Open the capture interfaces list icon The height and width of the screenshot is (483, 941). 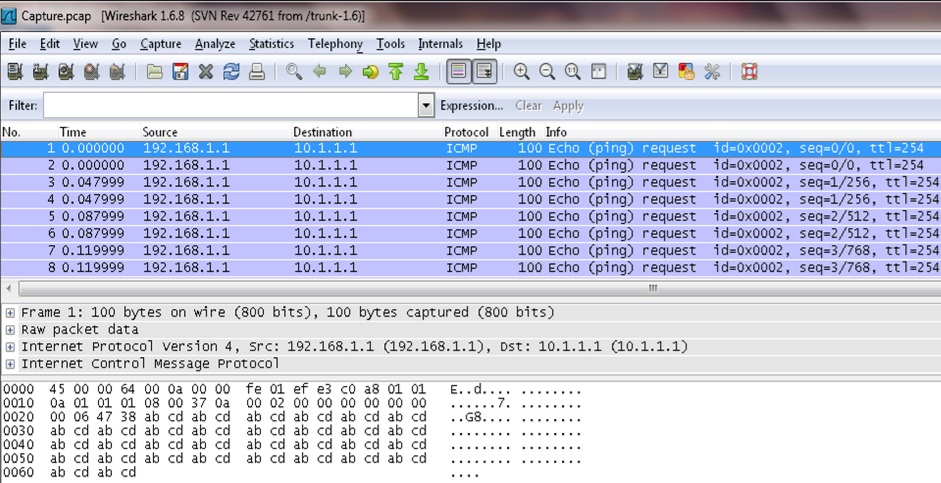tap(15, 72)
